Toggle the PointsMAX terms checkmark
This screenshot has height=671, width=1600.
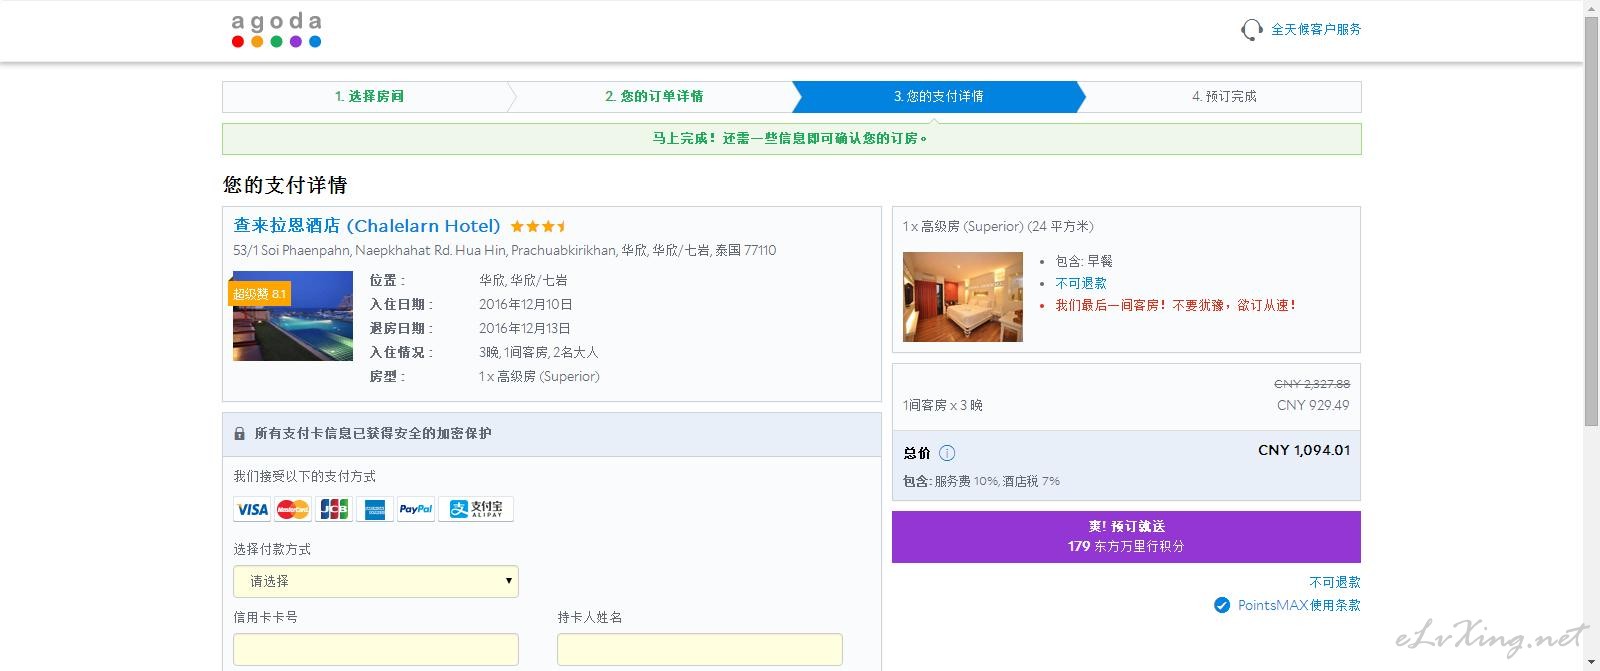pyautogui.click(x=1222, y=605)
